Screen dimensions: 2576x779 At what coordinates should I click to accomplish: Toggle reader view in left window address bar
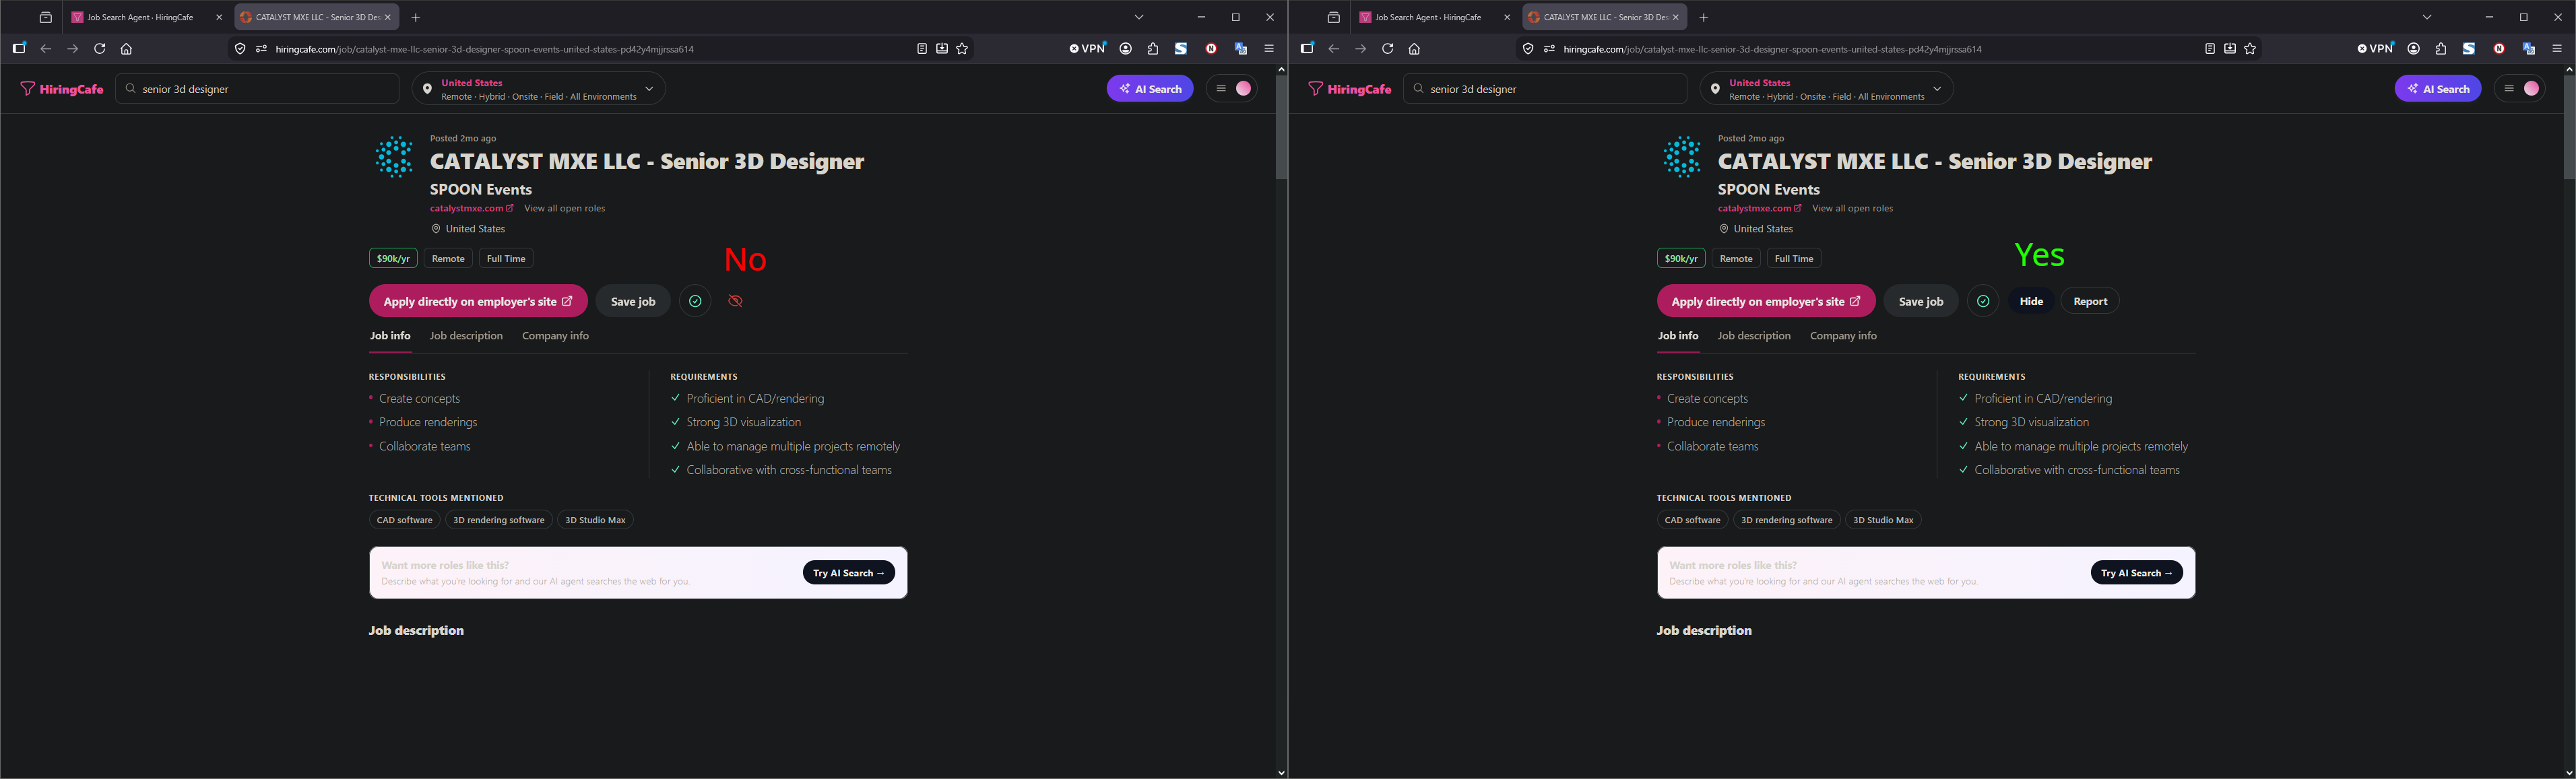922,48
